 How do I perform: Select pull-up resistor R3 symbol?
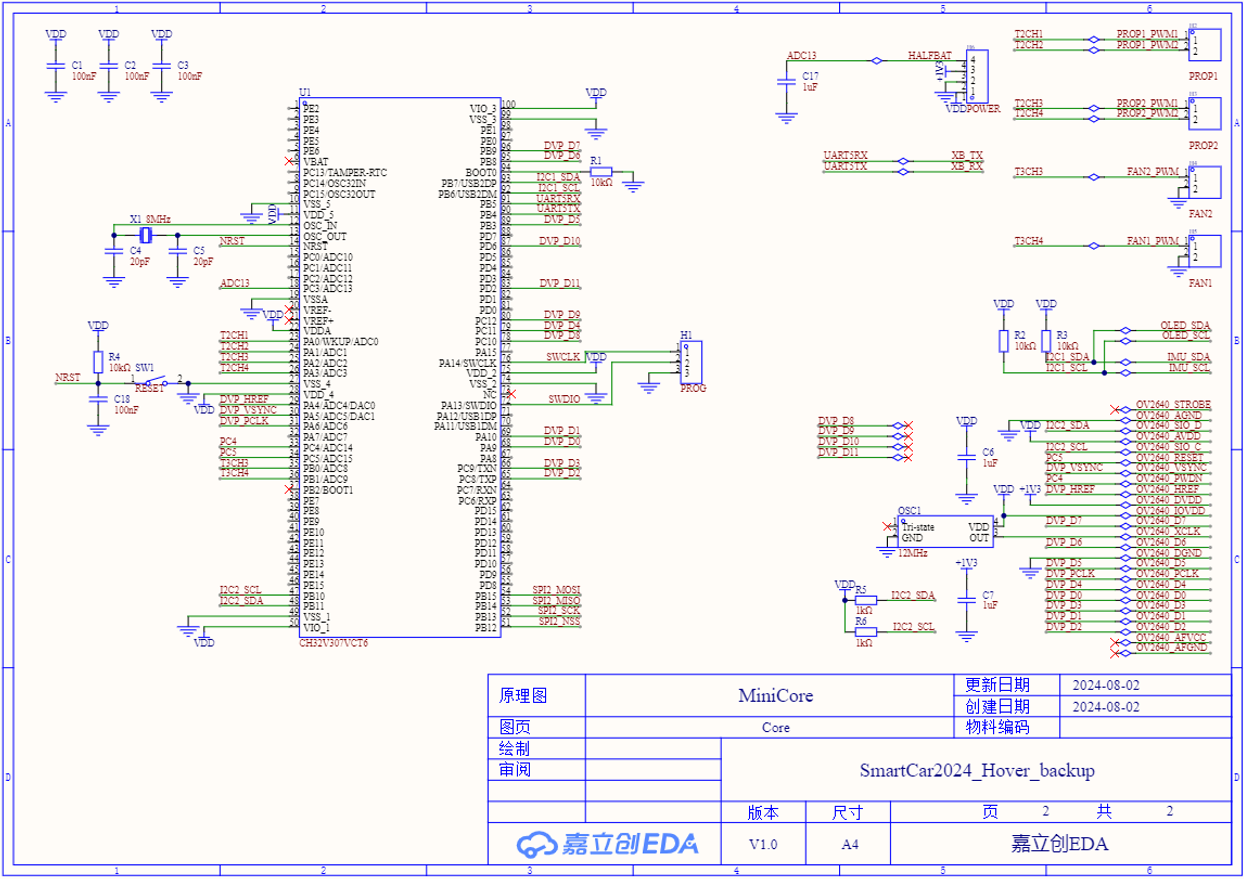1046,341
